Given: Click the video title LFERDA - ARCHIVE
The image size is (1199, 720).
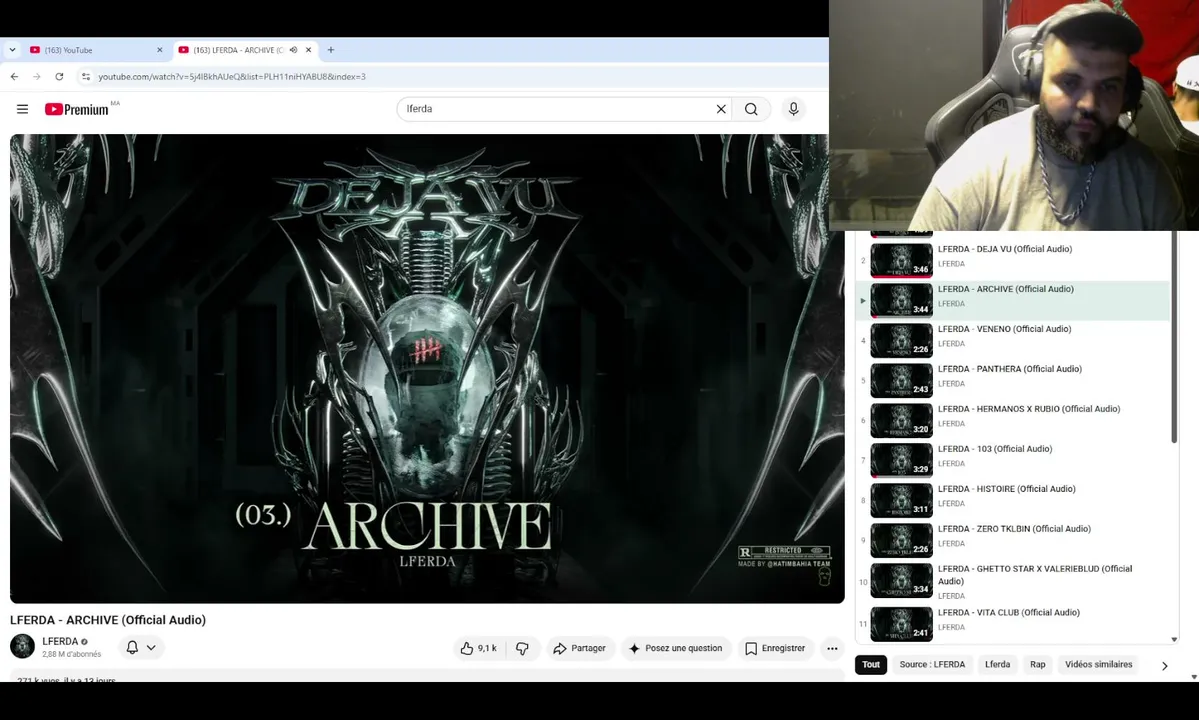Looking at the screenshot, I should click(108, 620).
